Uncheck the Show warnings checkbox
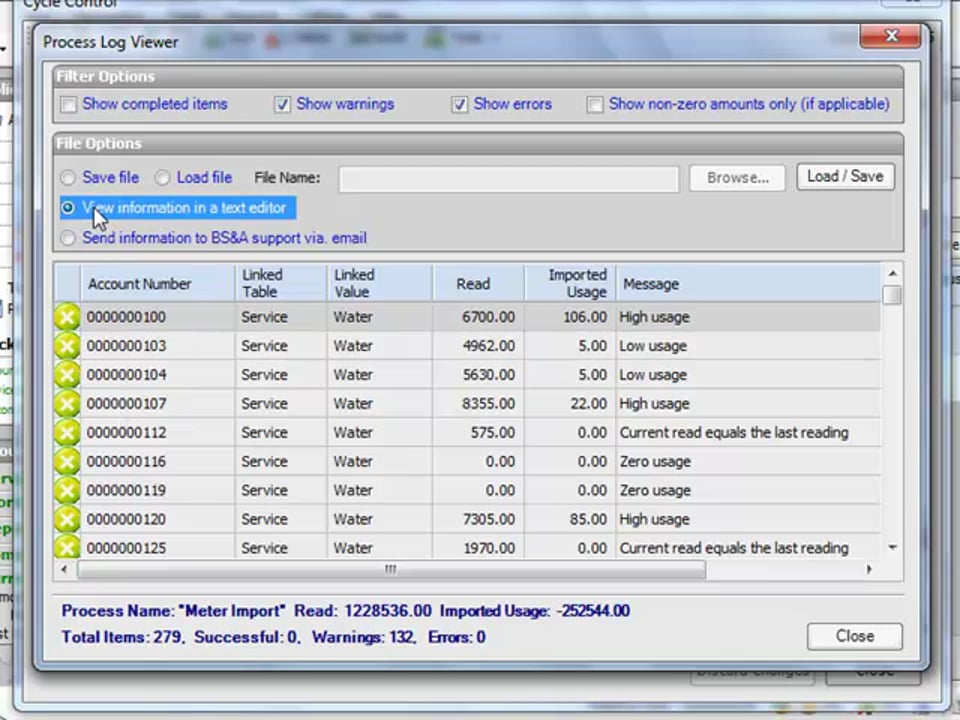 283,105
